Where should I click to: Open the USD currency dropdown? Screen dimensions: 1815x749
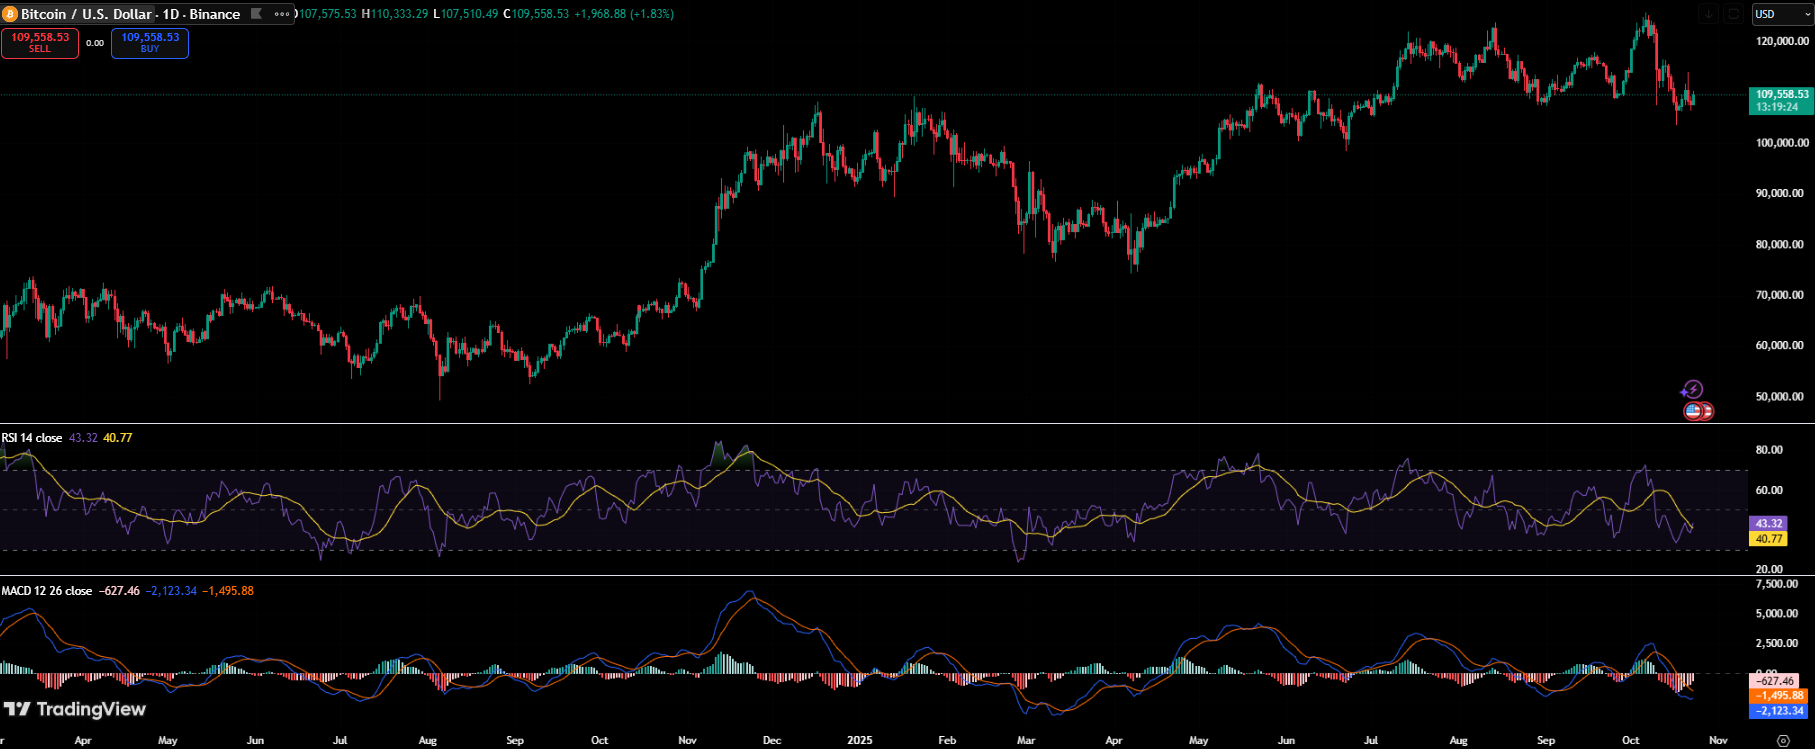tap(1782, 14)
